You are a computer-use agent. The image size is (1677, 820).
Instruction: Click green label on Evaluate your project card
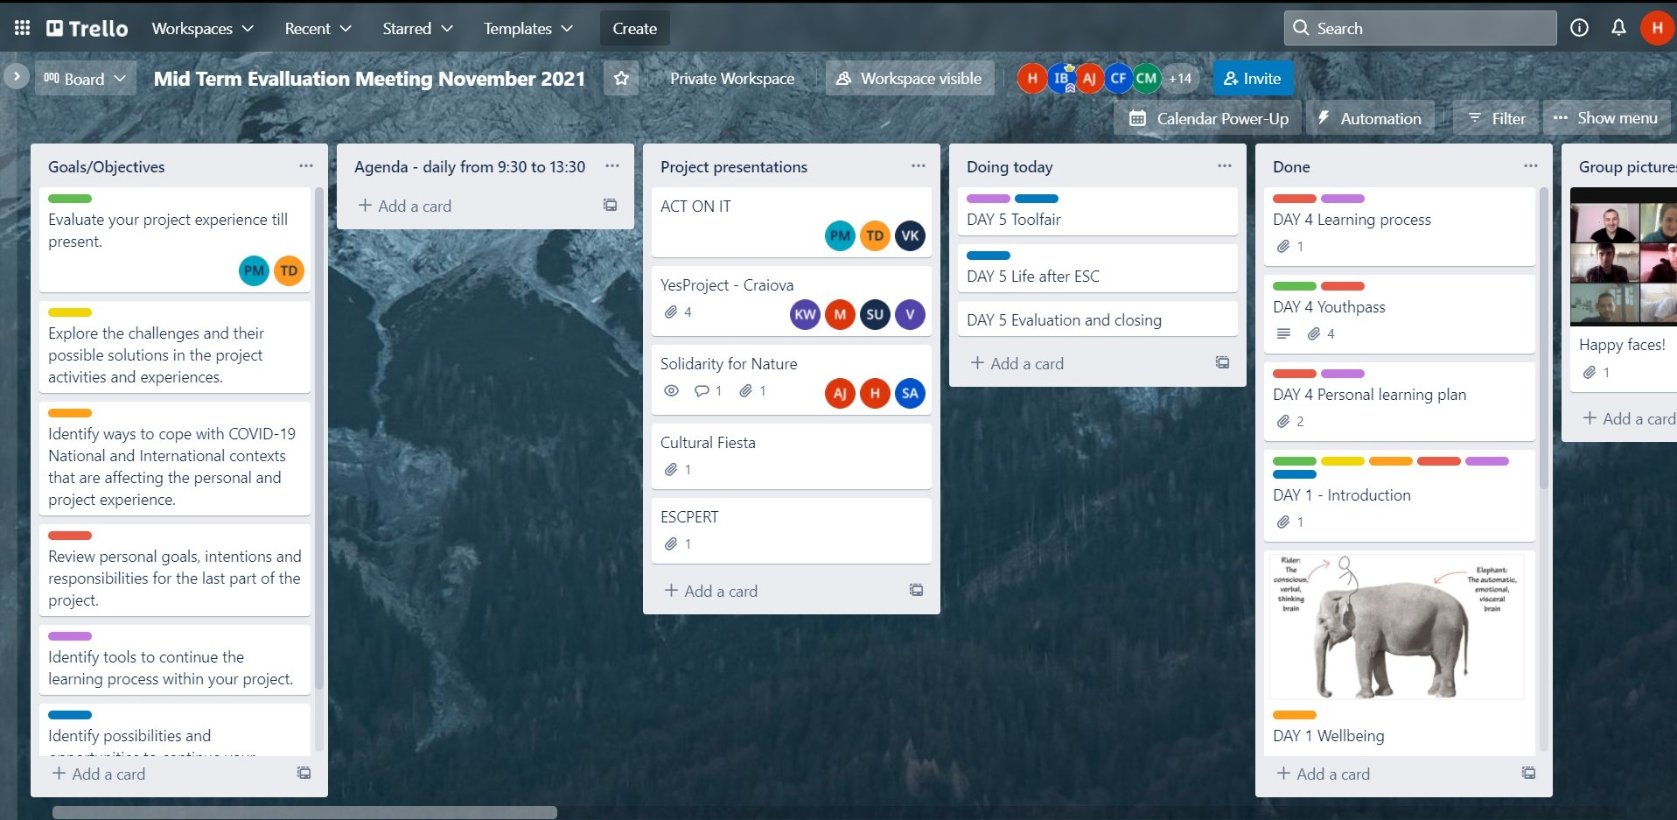click(x=70, y=198)
